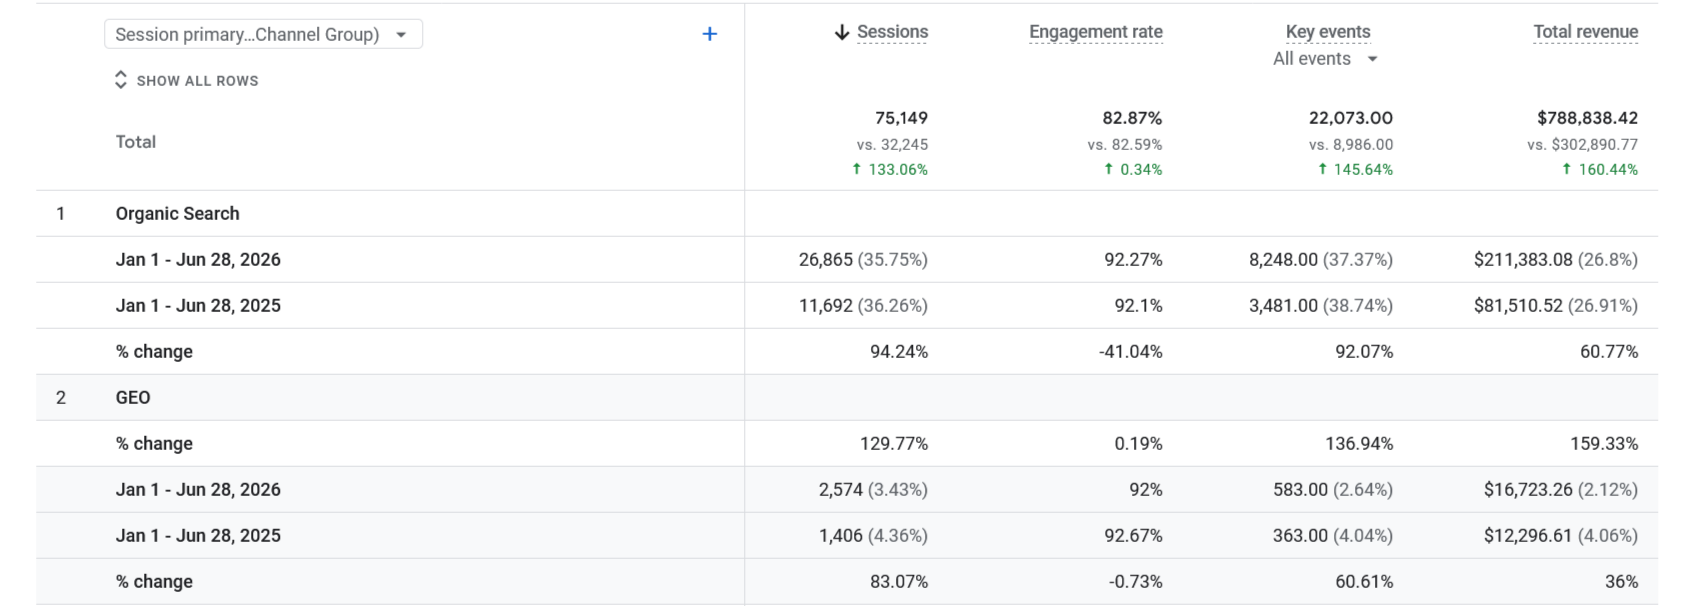Click the key events increase 145.64%
The width and height of the screenshot is (1693, 606).
(x=1355, y=170)
